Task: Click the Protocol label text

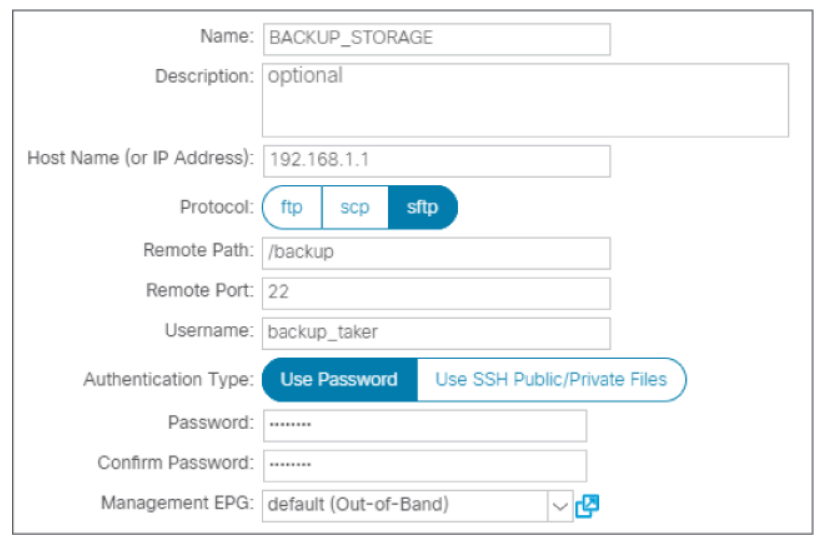Action: [217, 207]
